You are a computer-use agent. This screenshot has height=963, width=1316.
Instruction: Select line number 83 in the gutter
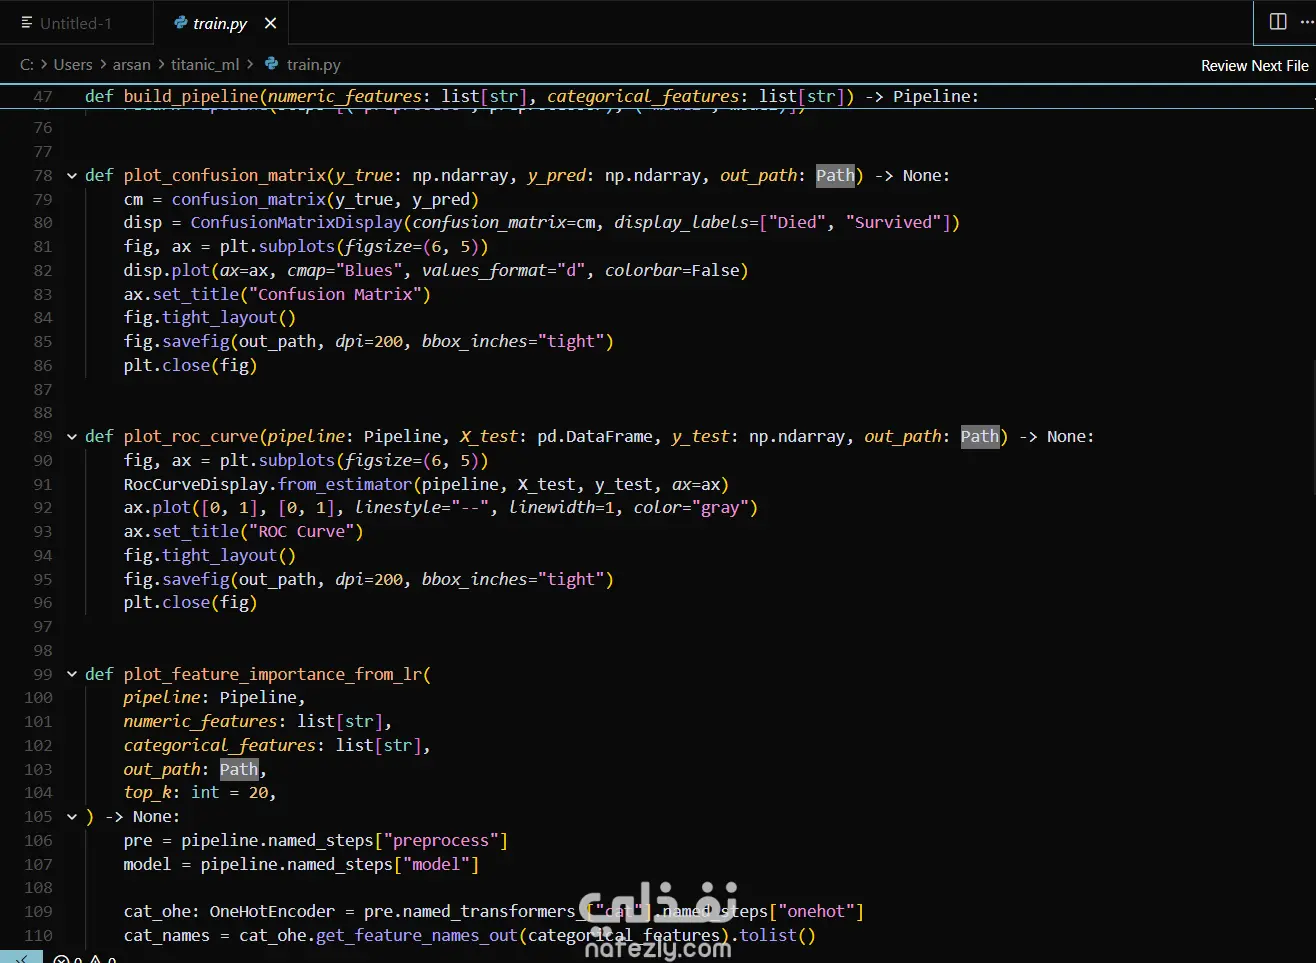tap(43, 294)
